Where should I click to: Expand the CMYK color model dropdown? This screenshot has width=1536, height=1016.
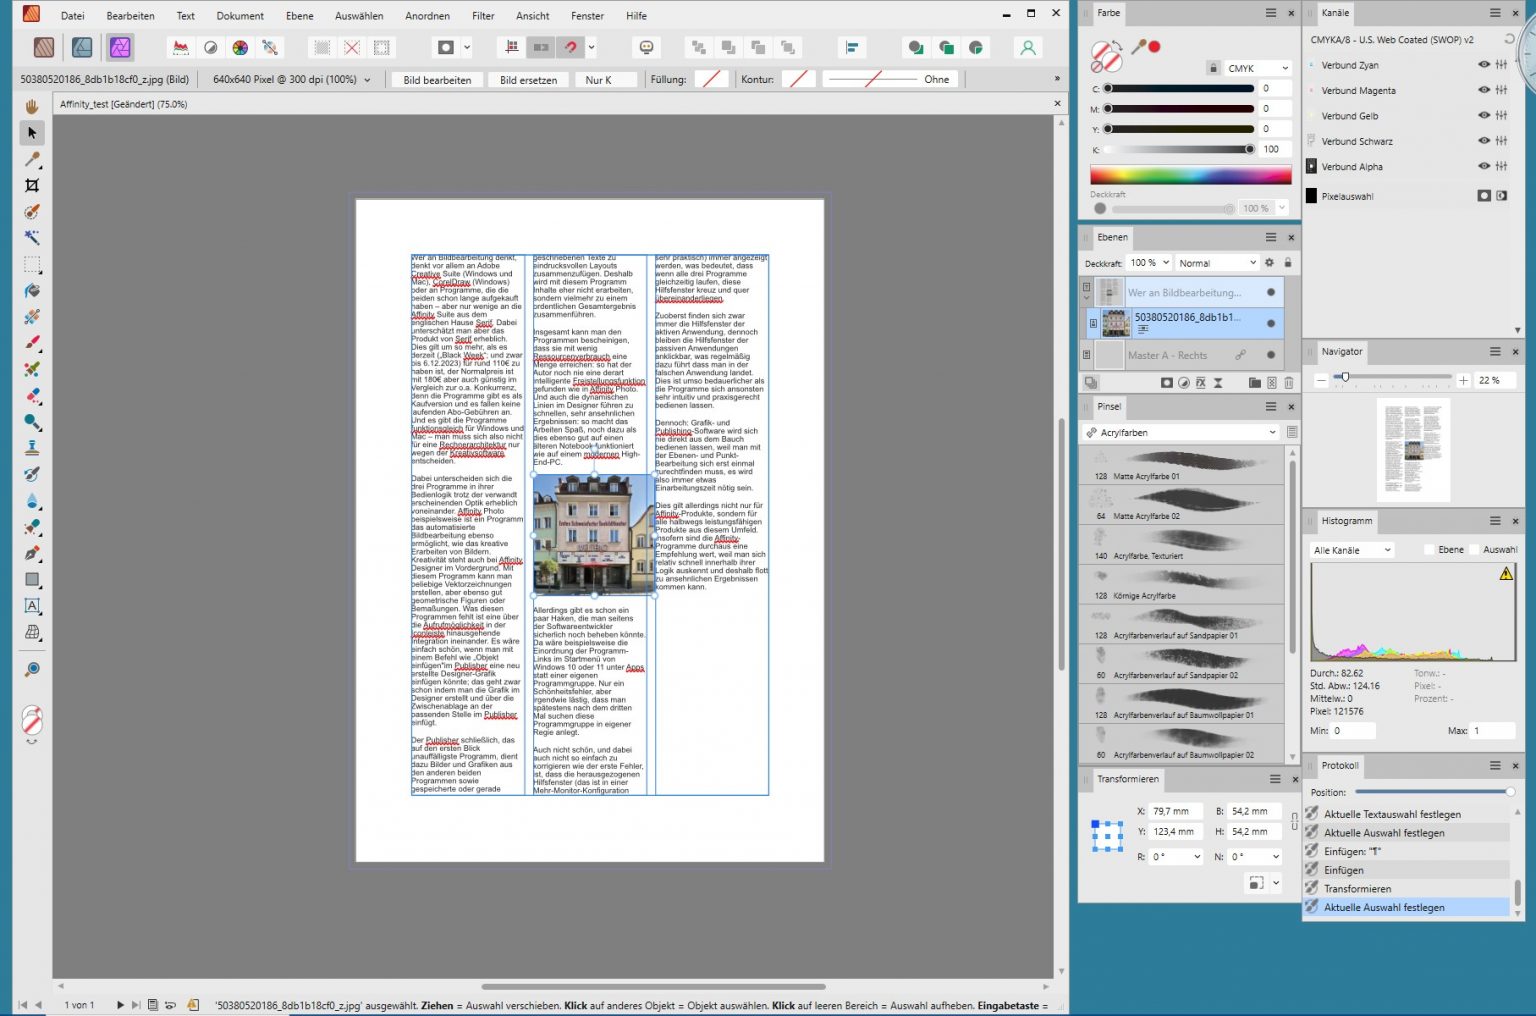coord(1258,68)
